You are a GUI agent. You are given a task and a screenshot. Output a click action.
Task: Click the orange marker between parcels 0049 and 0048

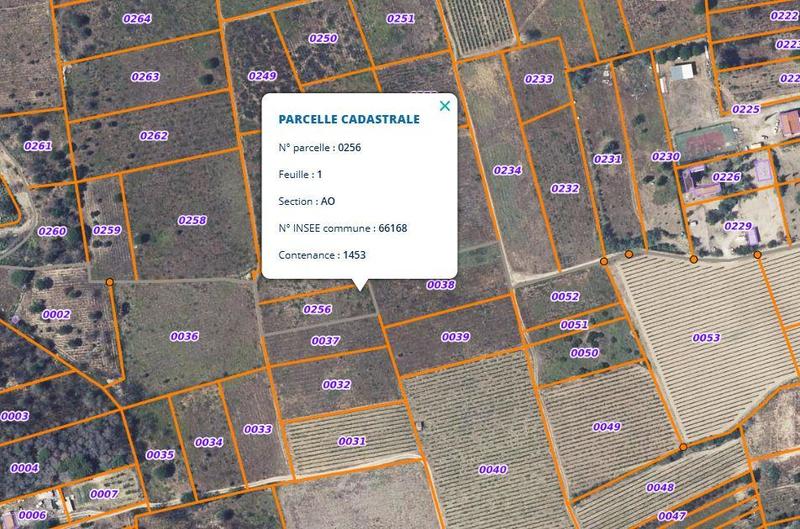pos(683,447)
